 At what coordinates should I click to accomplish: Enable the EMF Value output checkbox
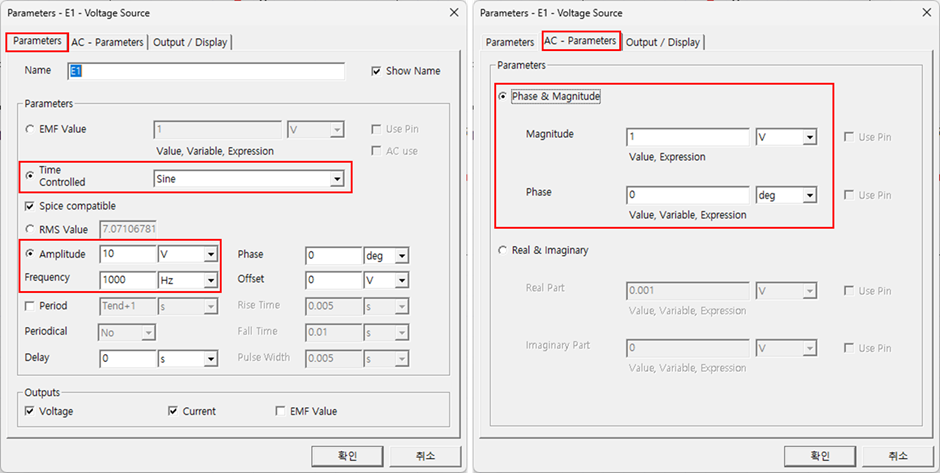(280, 411)
